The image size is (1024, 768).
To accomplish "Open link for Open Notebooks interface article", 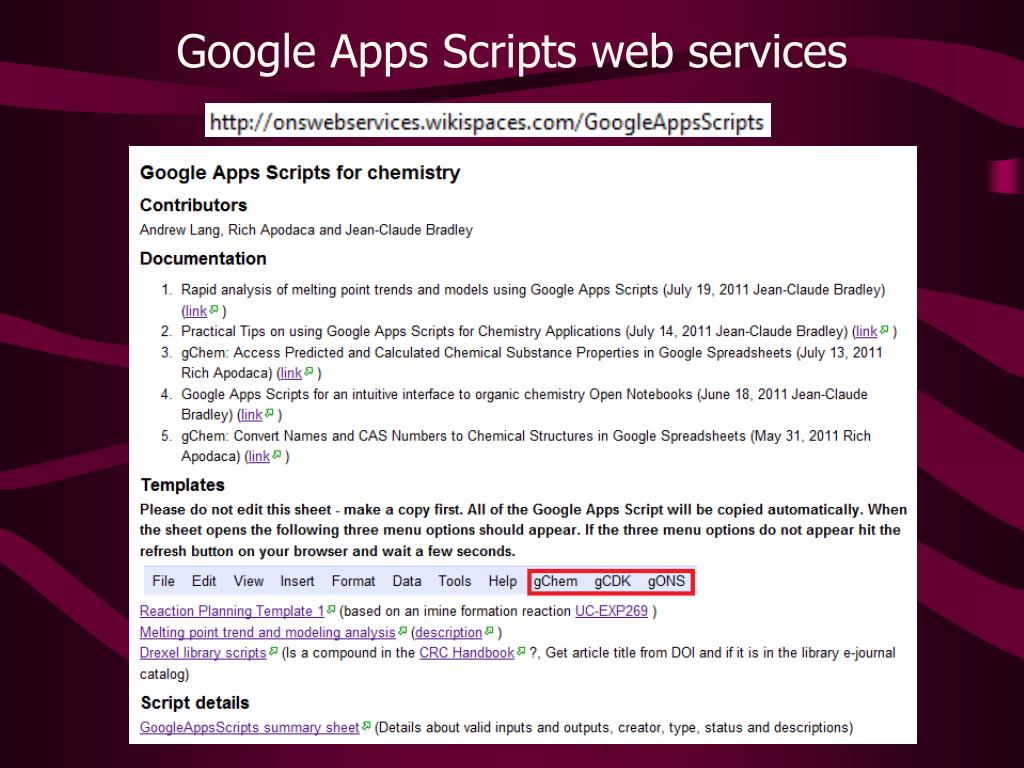I will pos(251,414).
